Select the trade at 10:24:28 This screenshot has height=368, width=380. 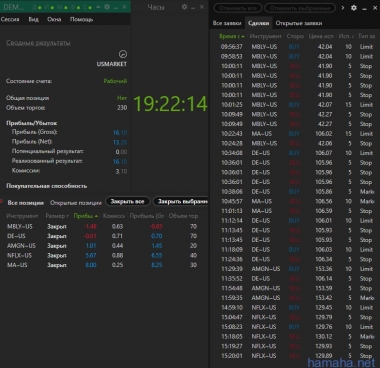click(x=295, y=143)
